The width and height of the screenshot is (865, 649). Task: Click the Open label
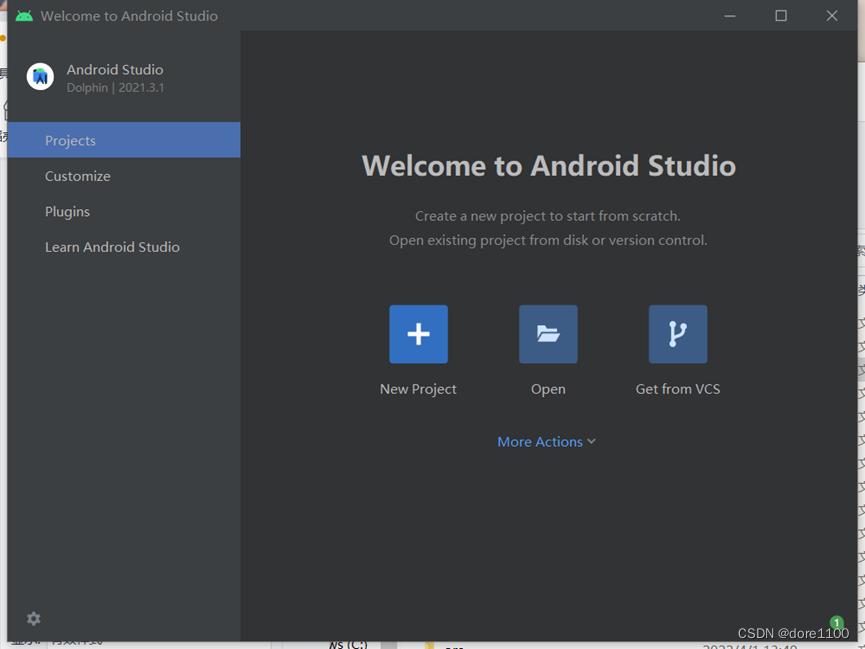[548, 389]
